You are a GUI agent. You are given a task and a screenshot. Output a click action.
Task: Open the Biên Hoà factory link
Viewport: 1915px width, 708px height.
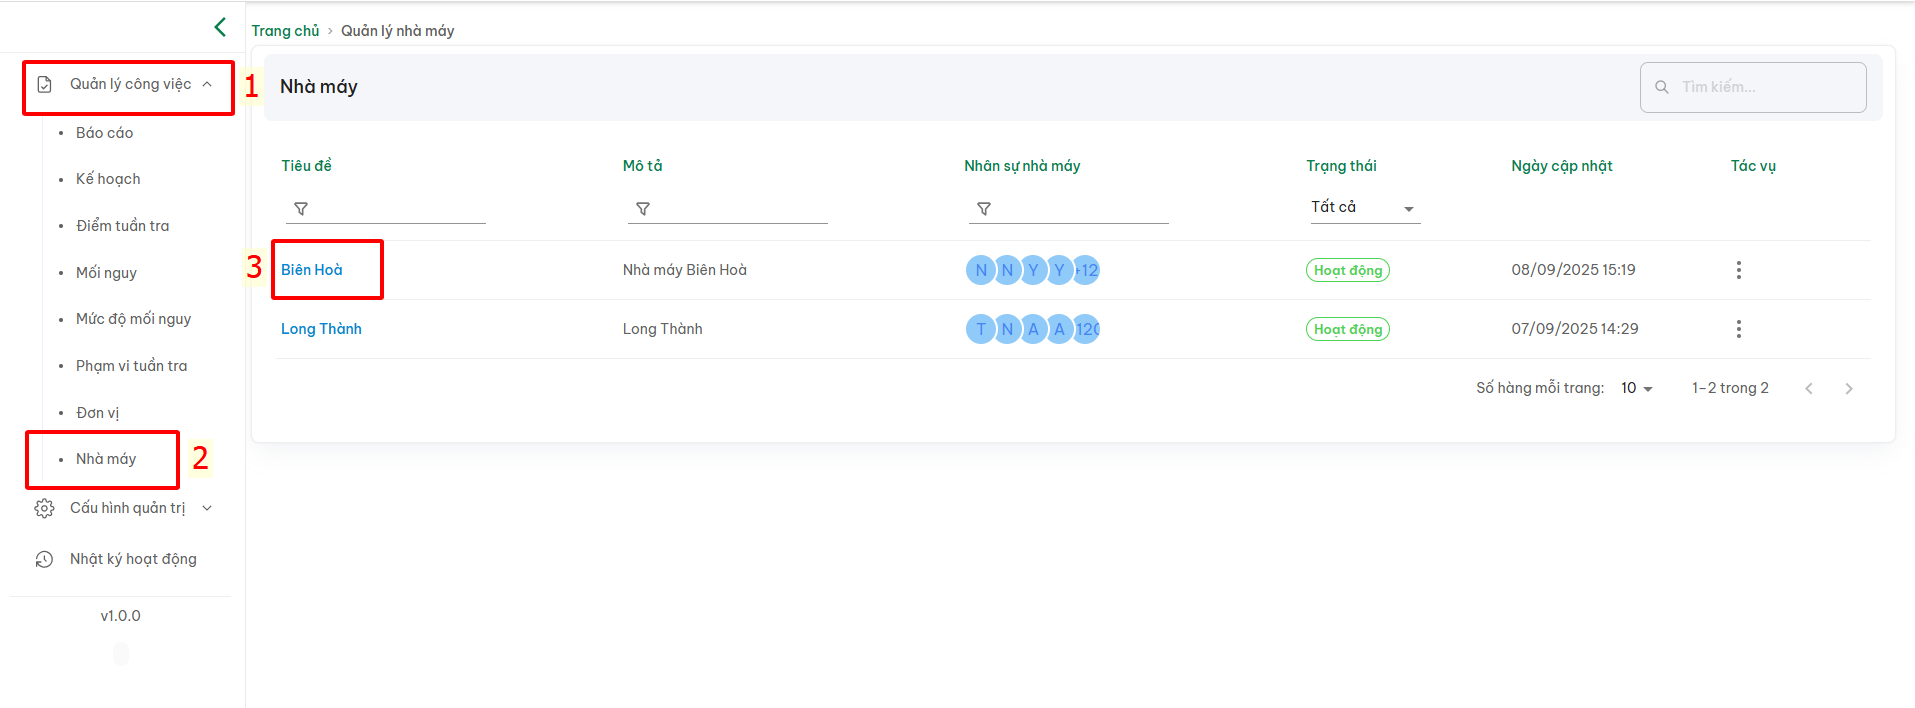tap(311, 270)
